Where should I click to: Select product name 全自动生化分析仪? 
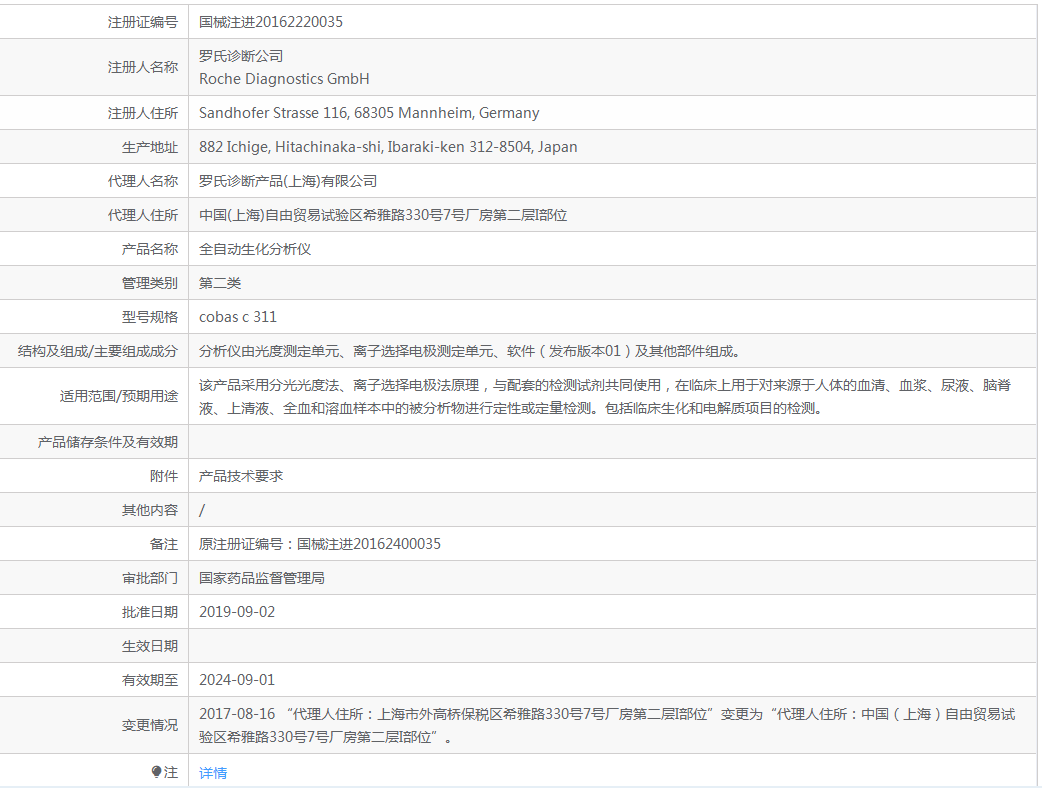(255, 248)
